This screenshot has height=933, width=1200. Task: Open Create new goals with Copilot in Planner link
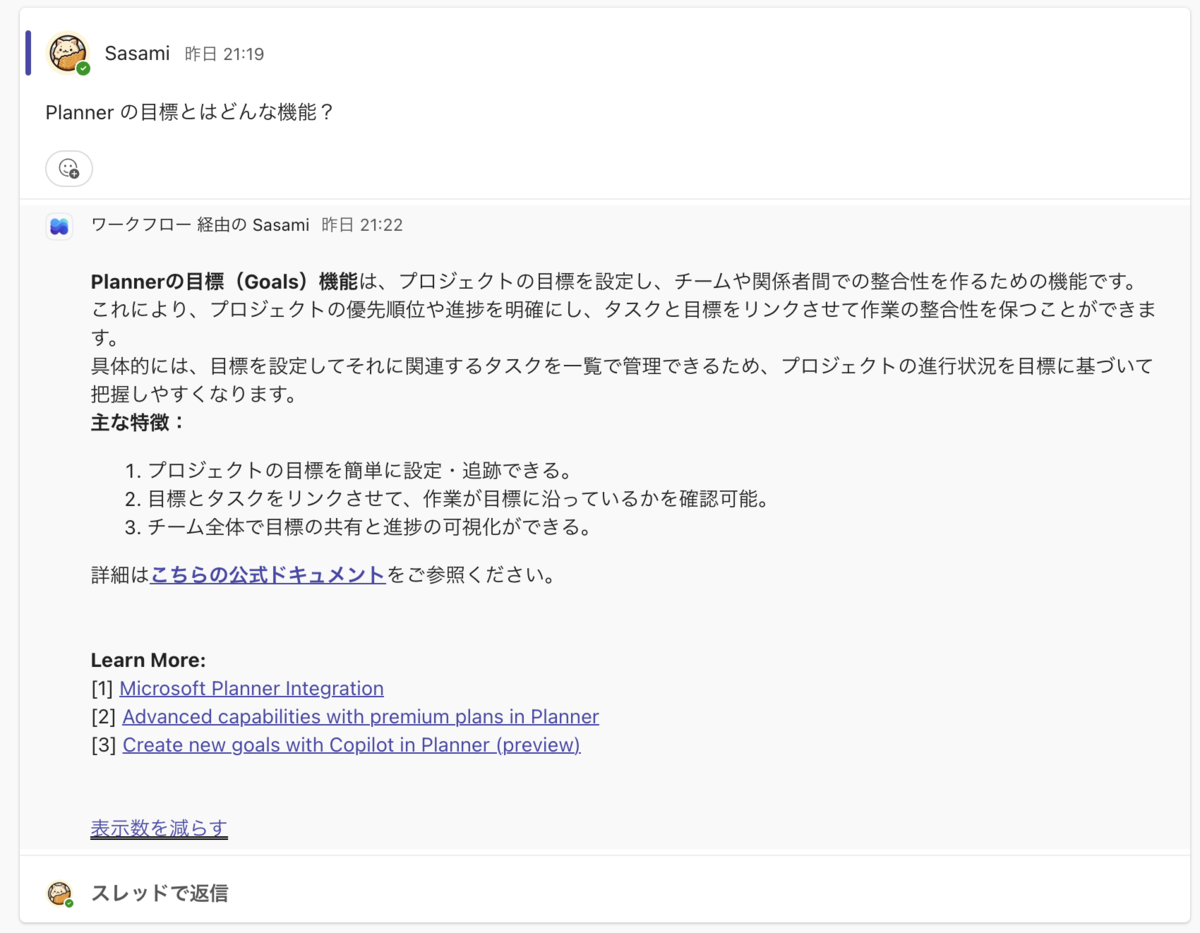pos(351,744)
